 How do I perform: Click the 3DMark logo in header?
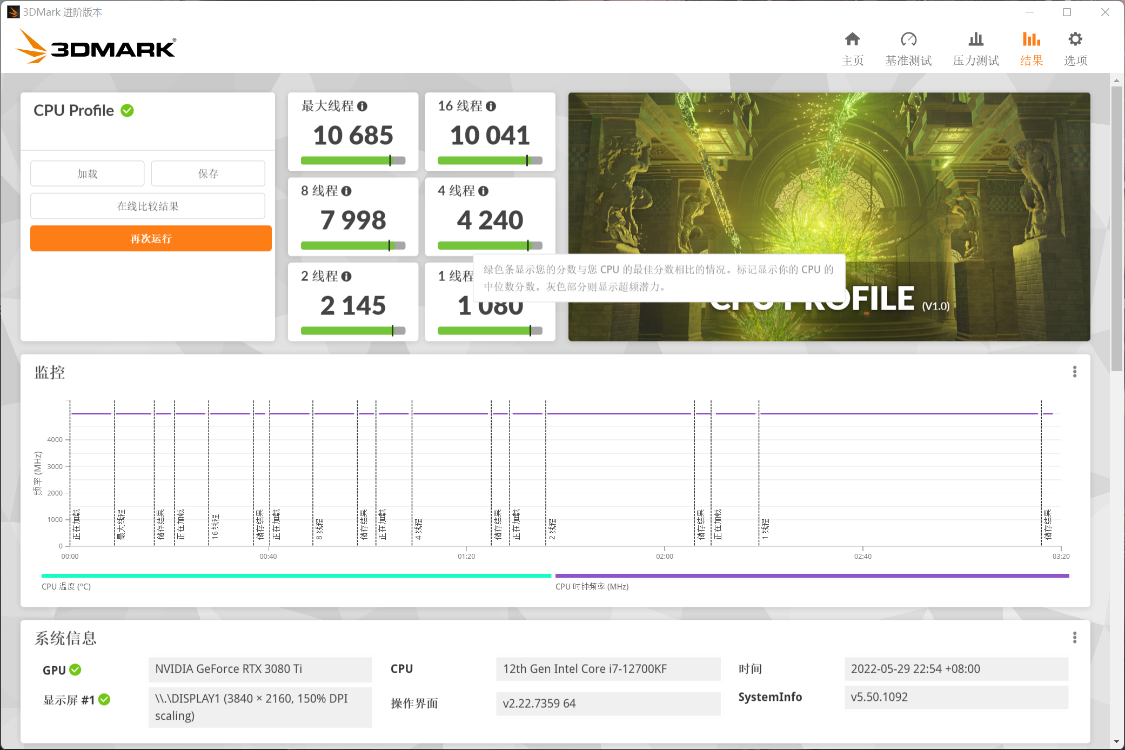pyautogui.click(x=96, y=47)
